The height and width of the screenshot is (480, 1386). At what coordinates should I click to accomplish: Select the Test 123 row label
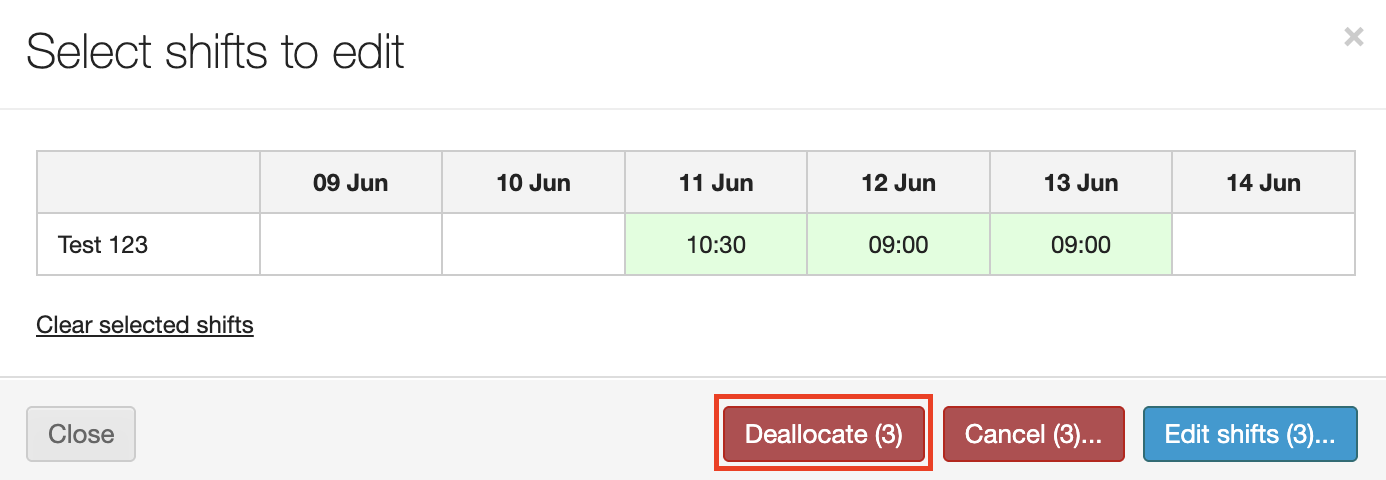pyautogui.click(x=103, y=244)
